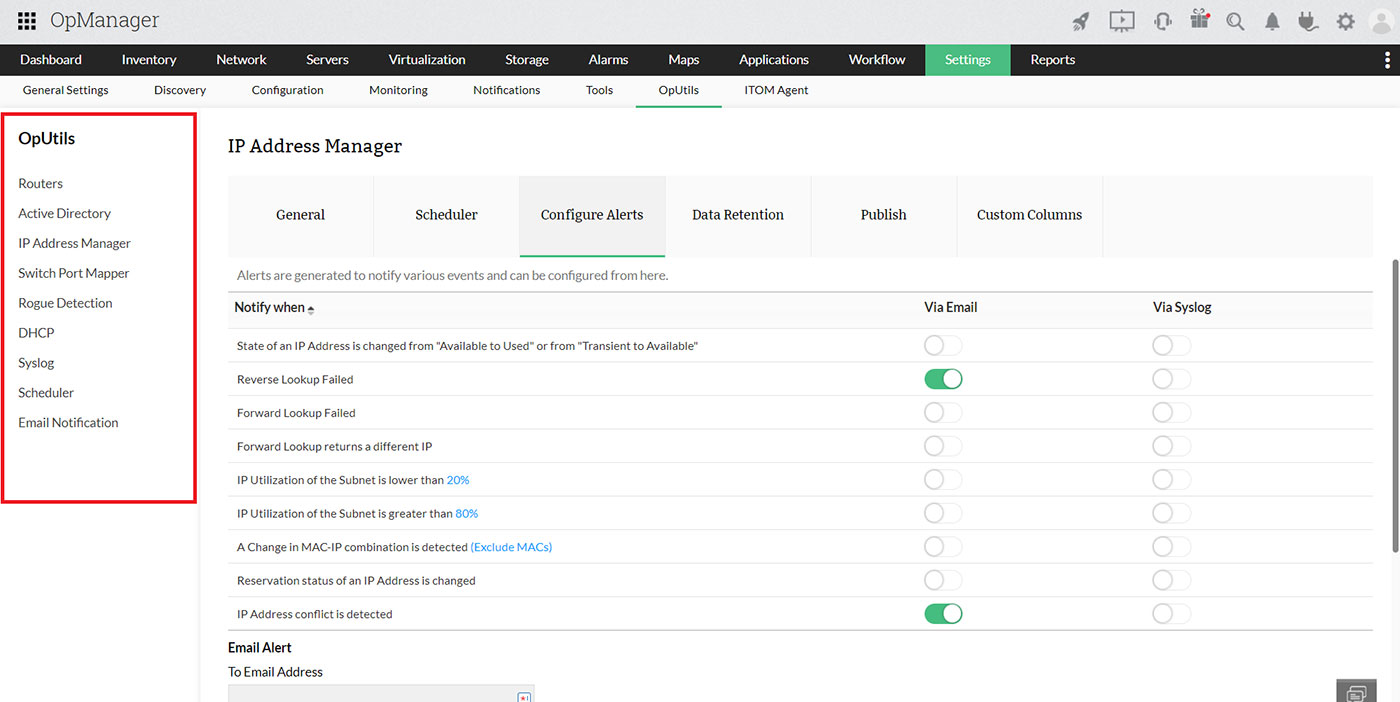Click the rocket quick-start icon

pos(1080,21)
